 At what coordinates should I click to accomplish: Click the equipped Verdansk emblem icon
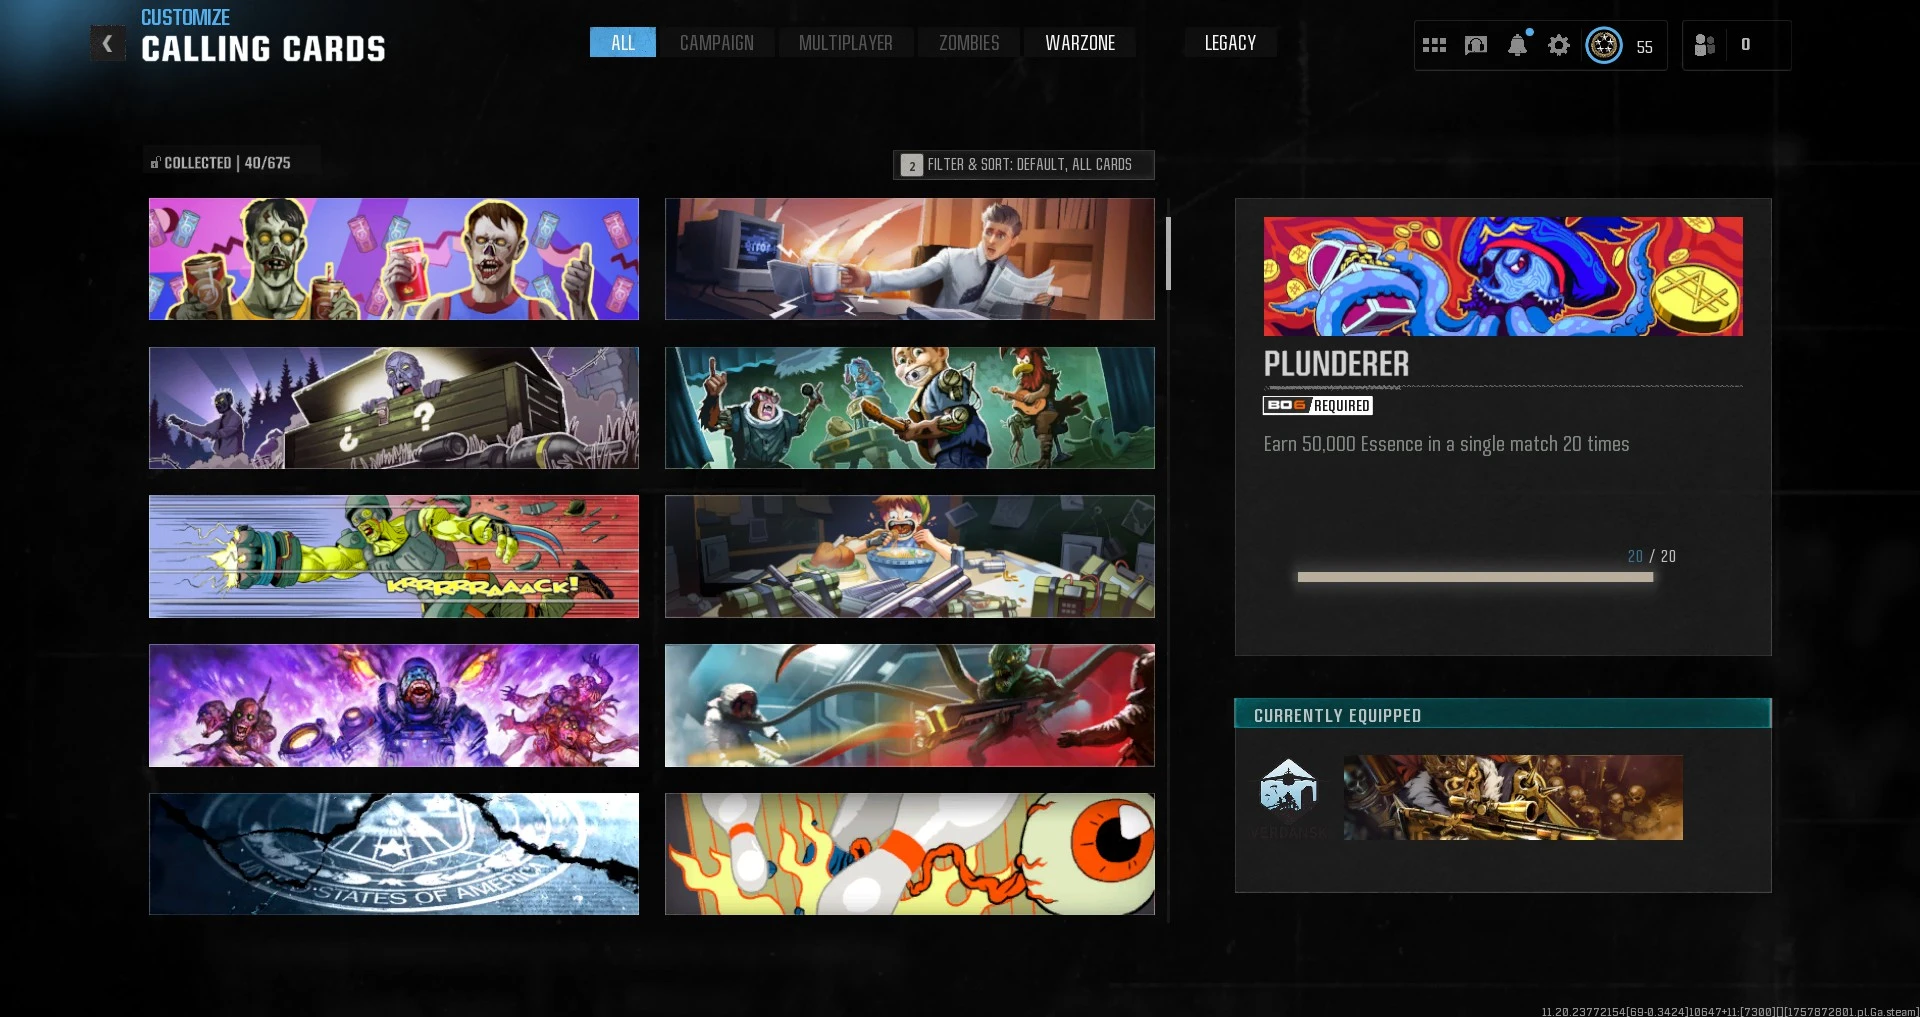point(1289,791)
